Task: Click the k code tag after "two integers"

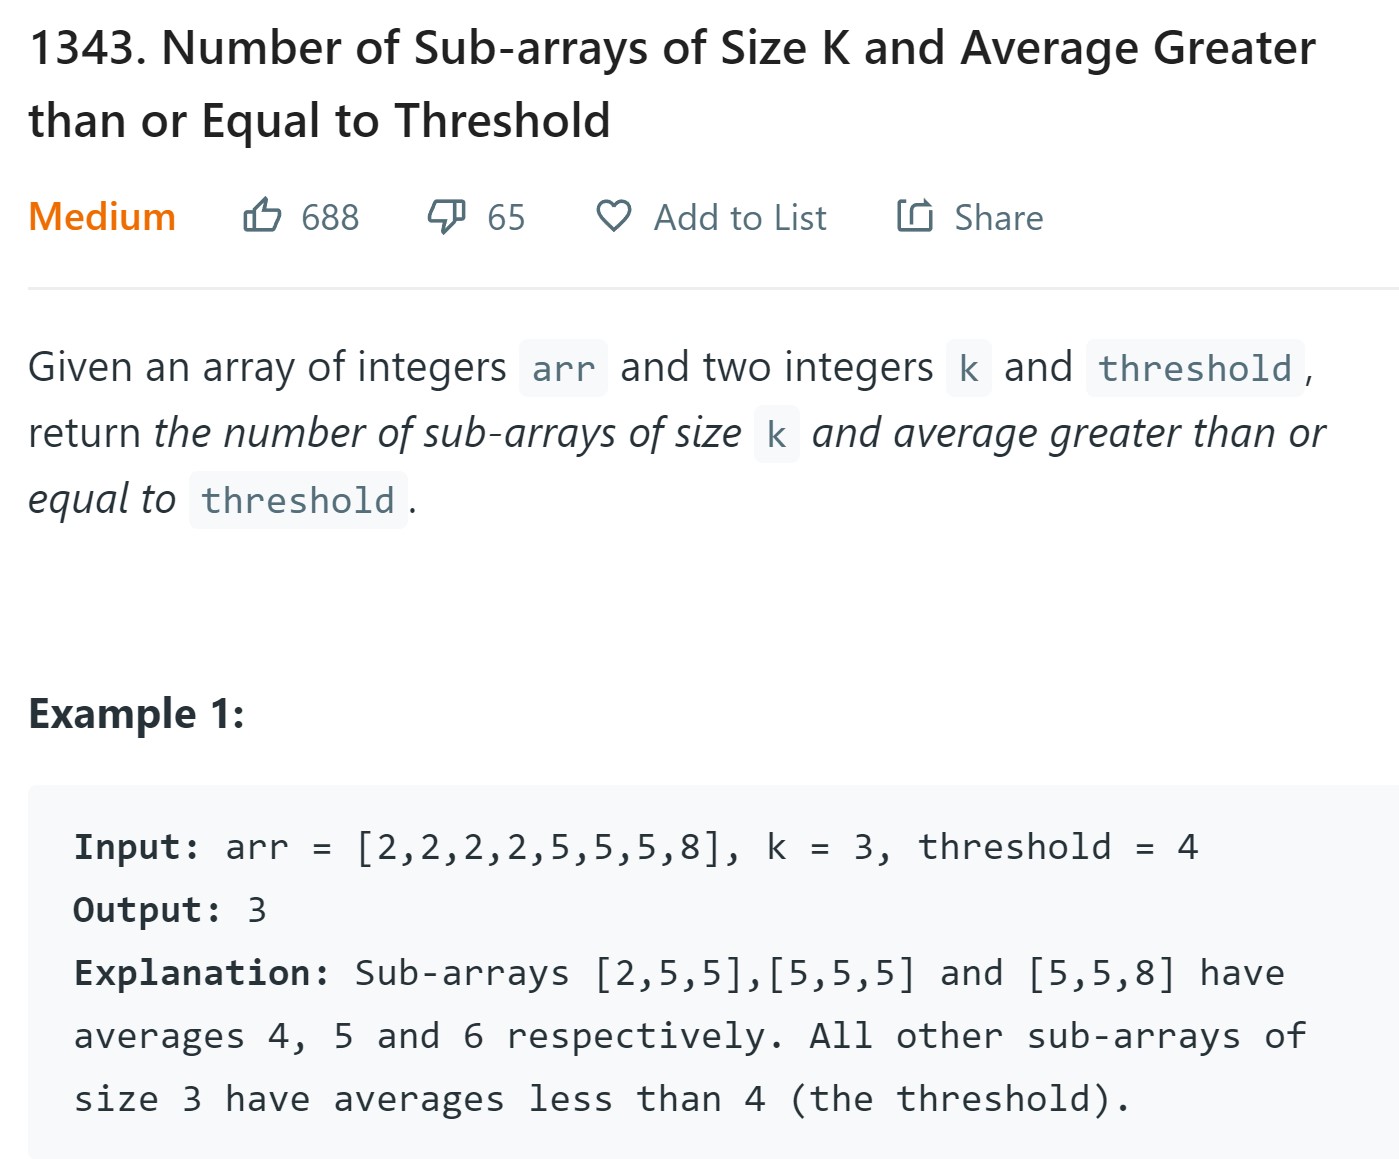Action: [968, 369]
